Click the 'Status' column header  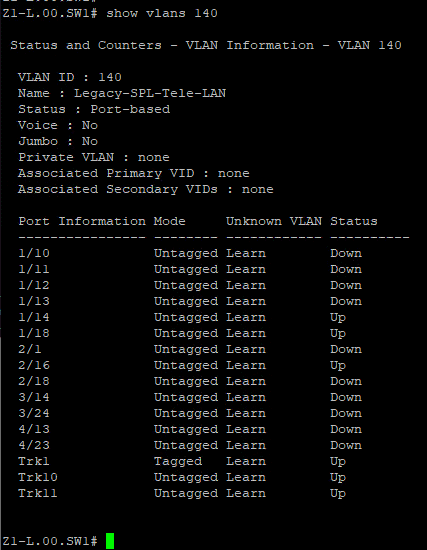click(x=354, y=221)
